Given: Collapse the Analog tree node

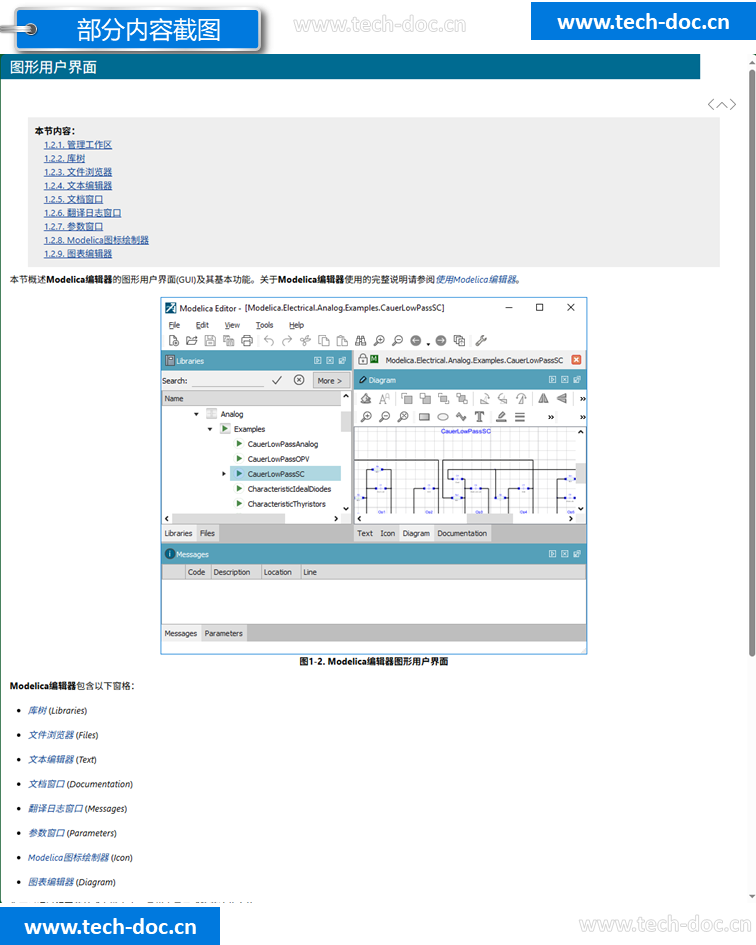Looking at the screenshot, I should click(197, 414).
